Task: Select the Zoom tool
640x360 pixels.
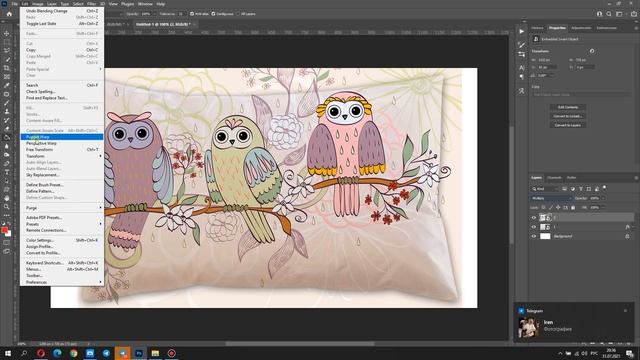Action: tap(7, 207)
